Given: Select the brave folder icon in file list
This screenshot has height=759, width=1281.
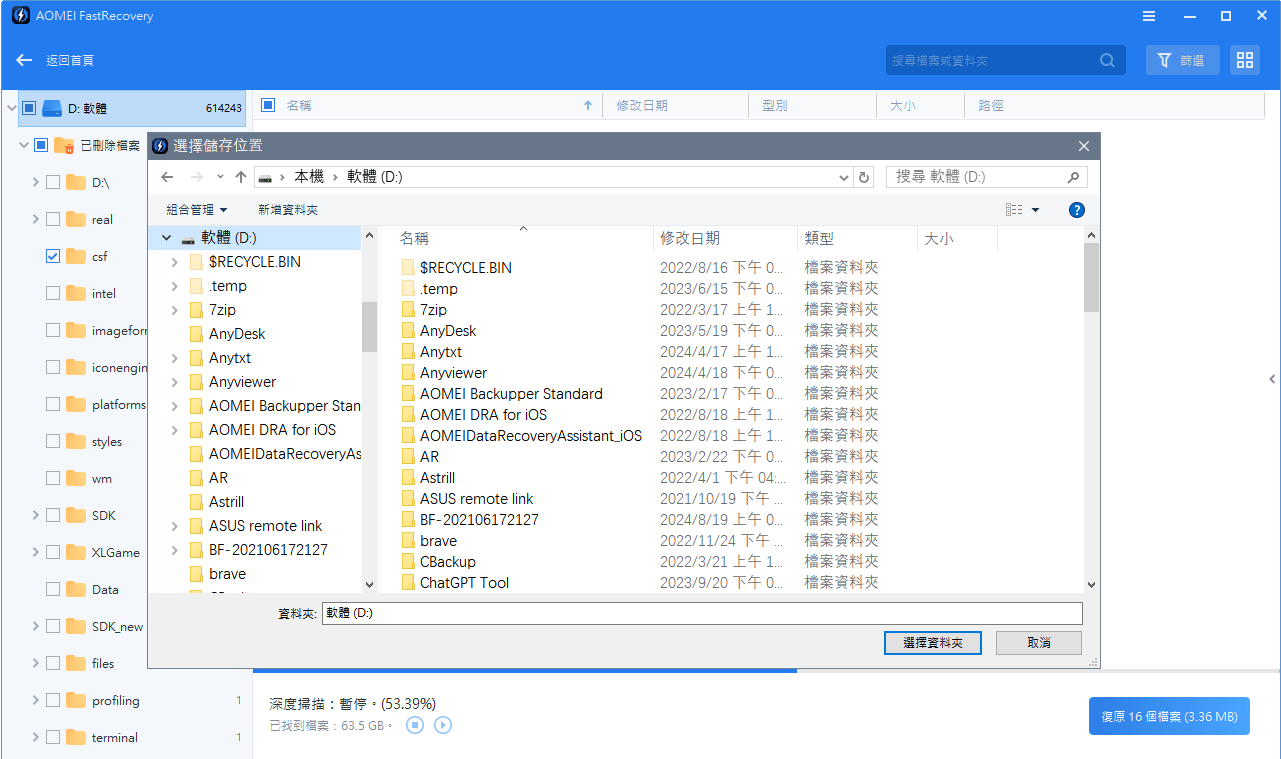Looking at the screenshot, I should coord(408,541).
